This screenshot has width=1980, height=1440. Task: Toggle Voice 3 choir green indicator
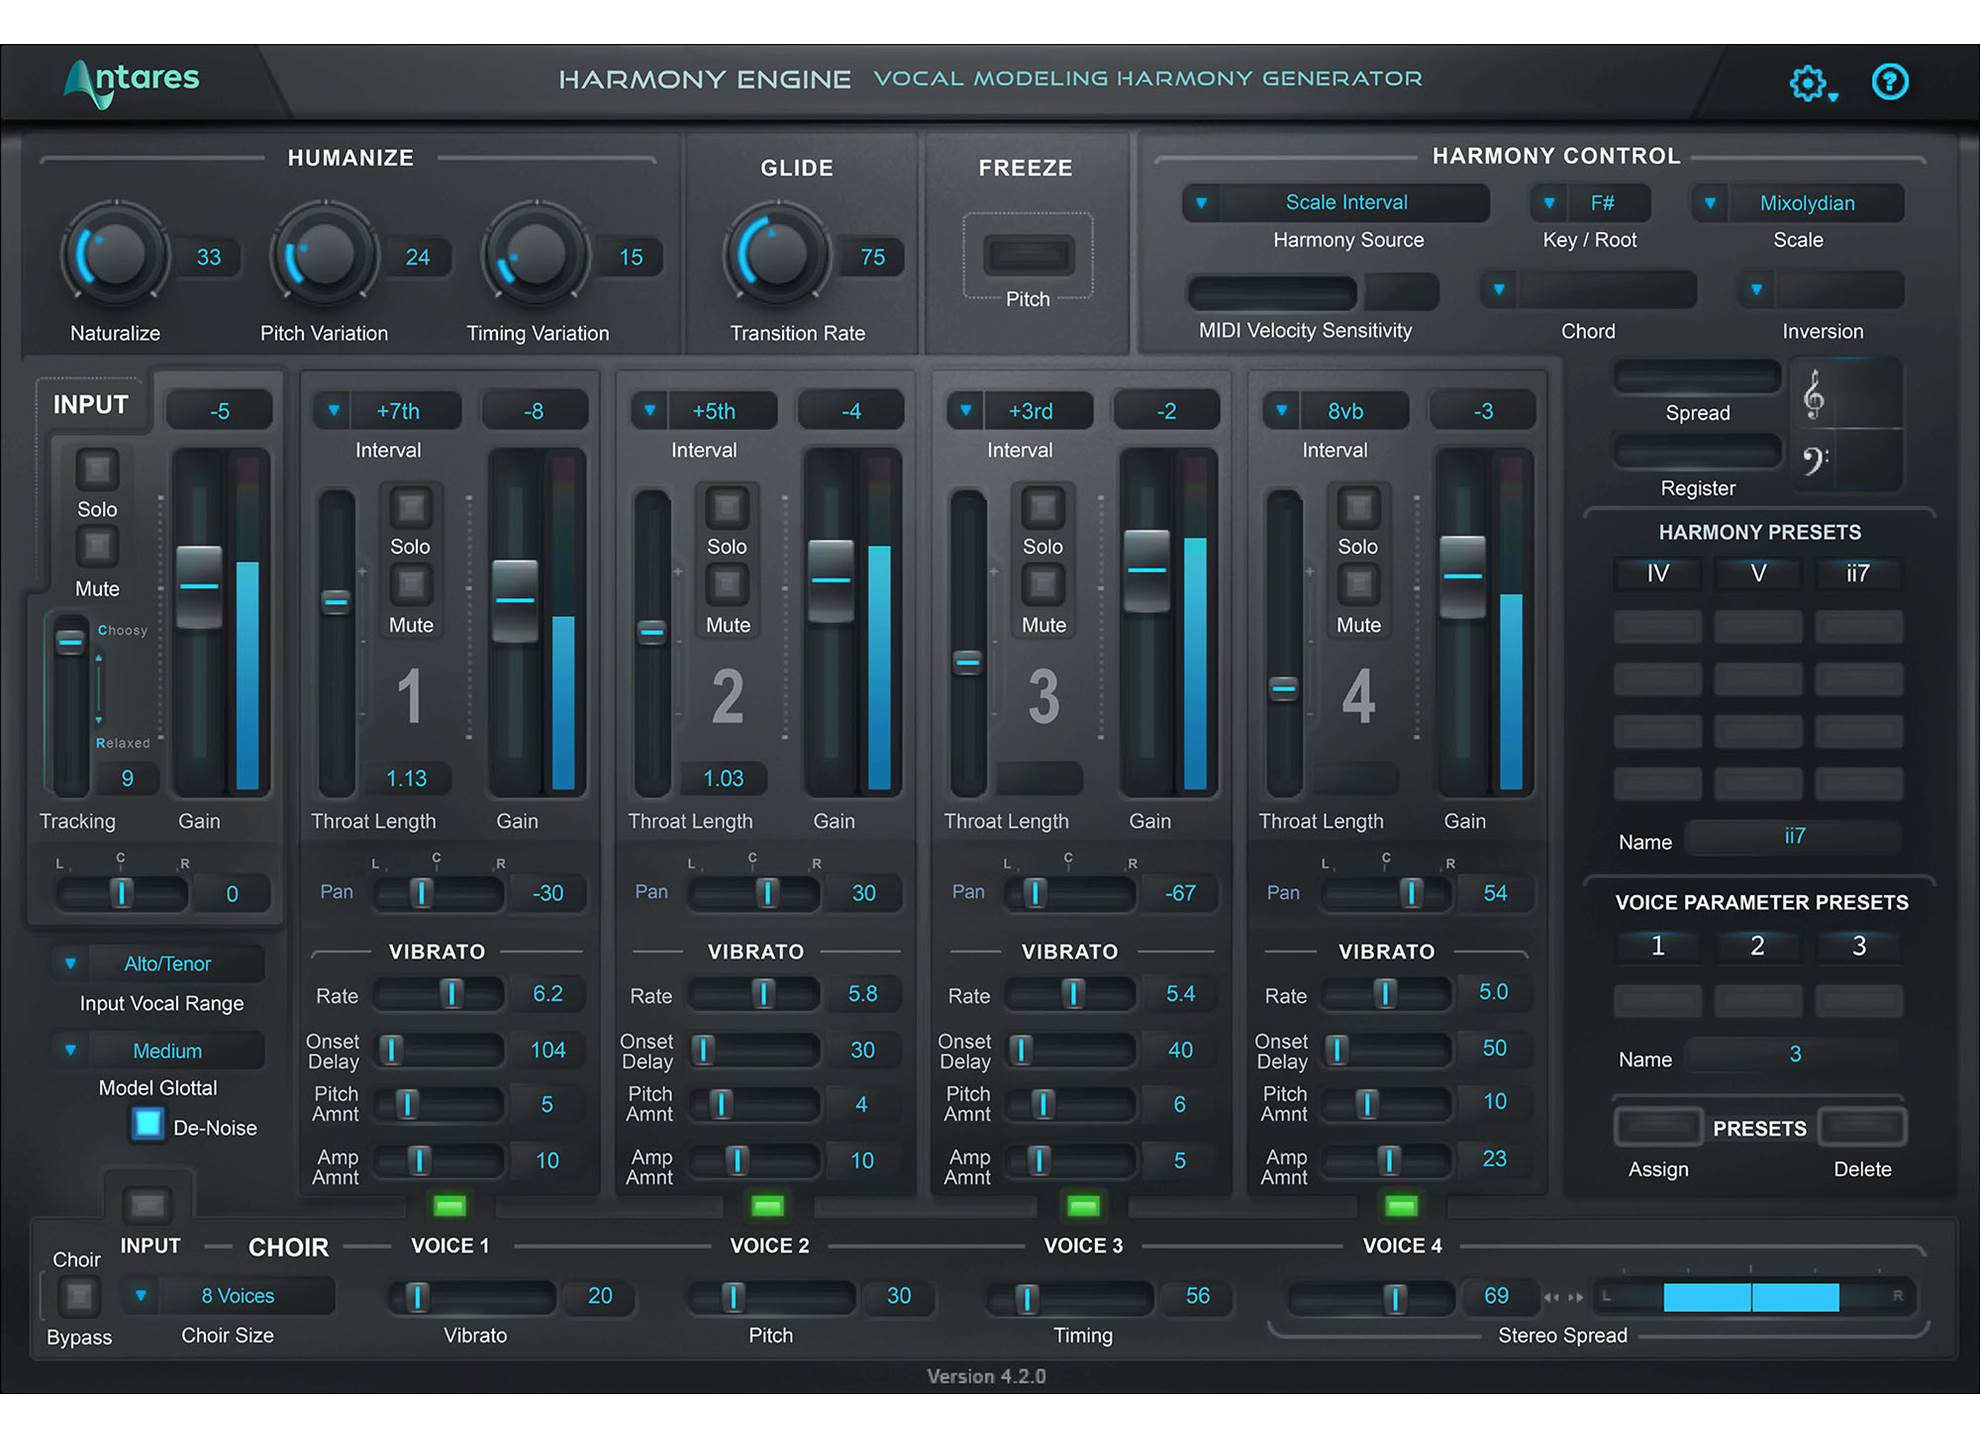tap(1083, 1206)
